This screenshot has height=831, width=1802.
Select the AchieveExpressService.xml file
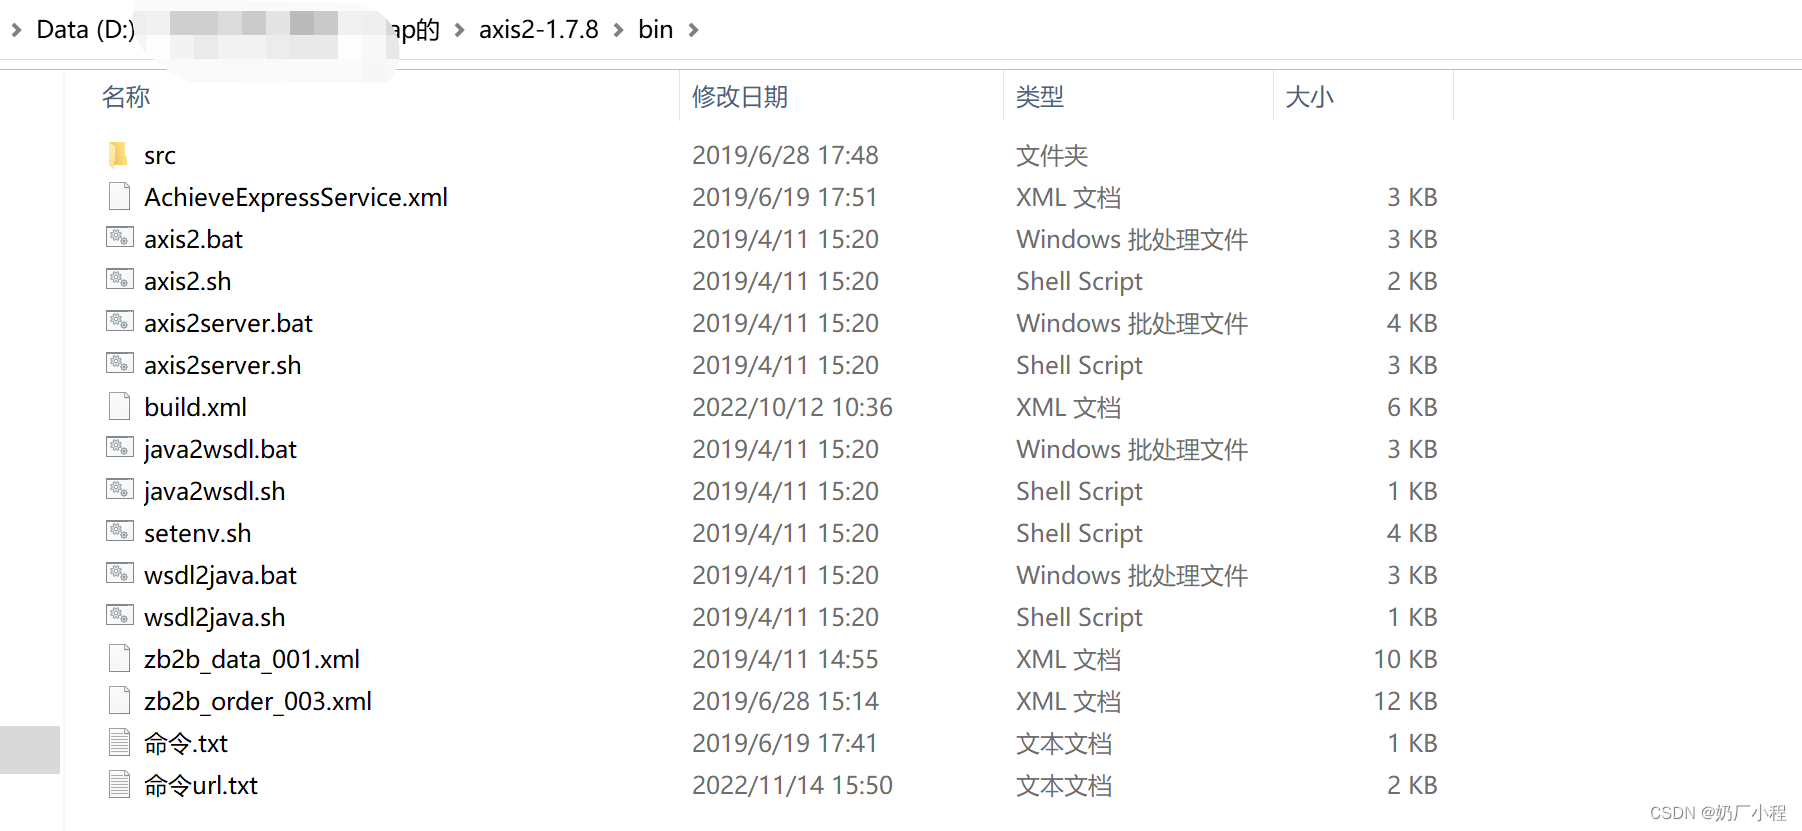[x=297, y=197]
